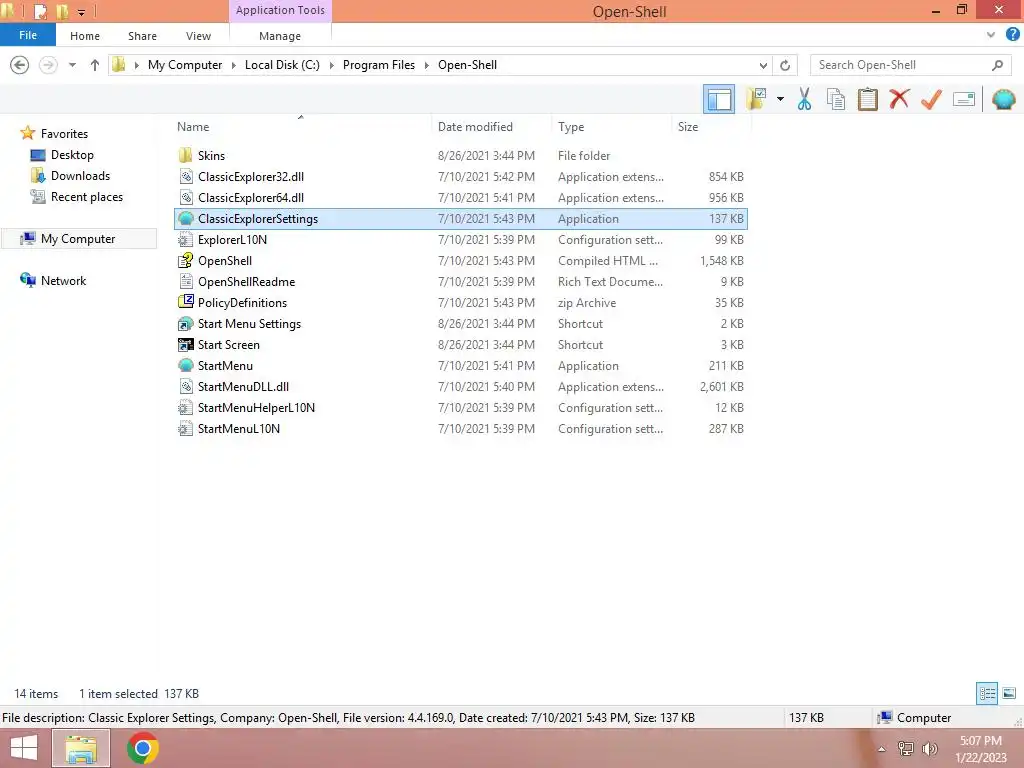Sort by the Type column header
This screenshot has width=1024, height=768.
pyautogui.click(x=611, y=127)
